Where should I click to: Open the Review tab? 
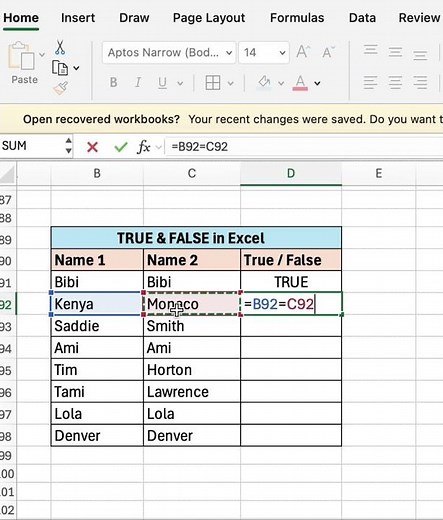point(419,18)
